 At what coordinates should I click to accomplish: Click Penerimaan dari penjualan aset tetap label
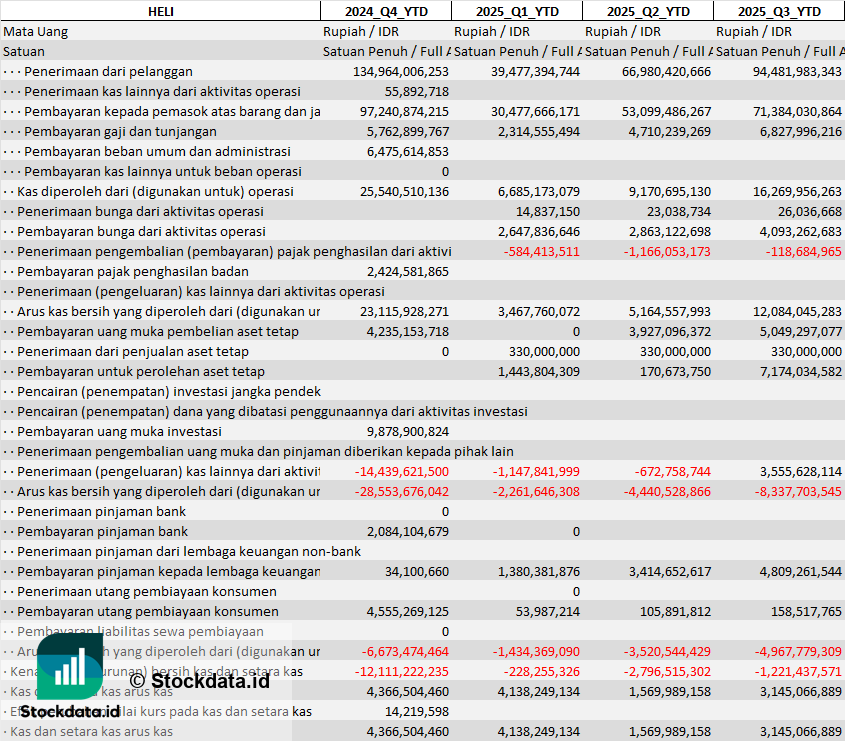tap(133, 351)
